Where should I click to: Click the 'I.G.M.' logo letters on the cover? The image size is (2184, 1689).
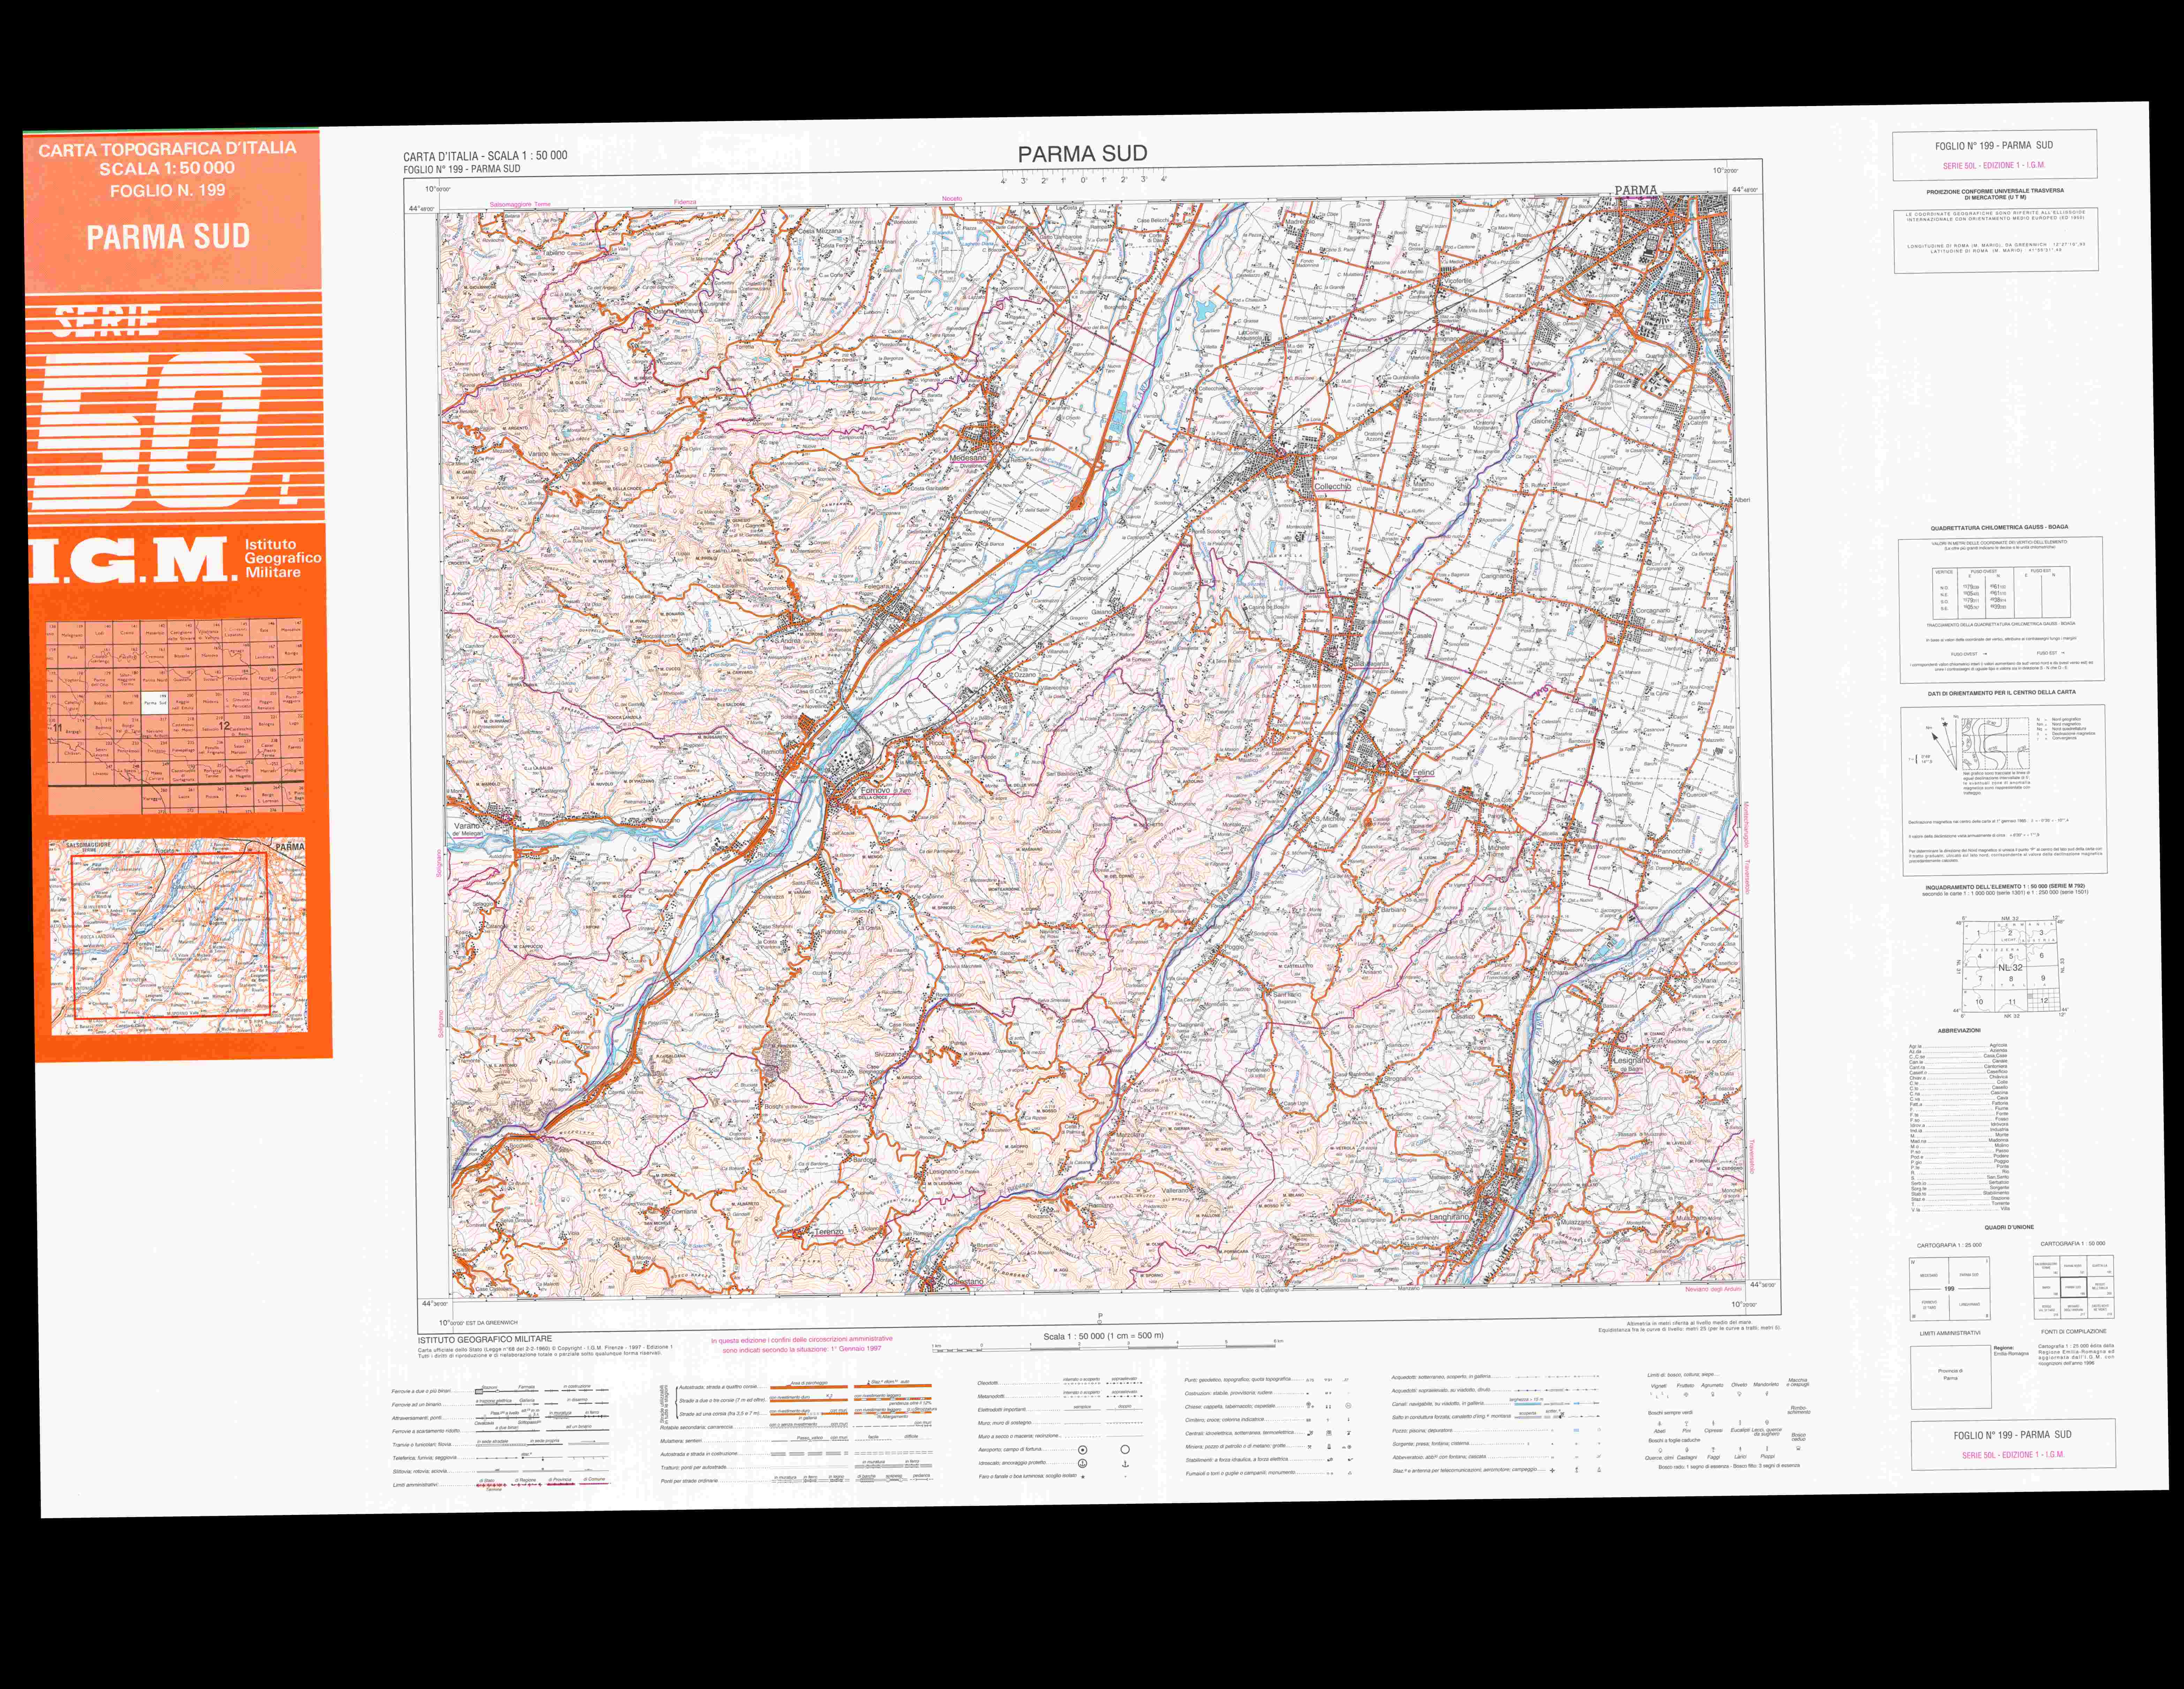click(x=134, y=560)
